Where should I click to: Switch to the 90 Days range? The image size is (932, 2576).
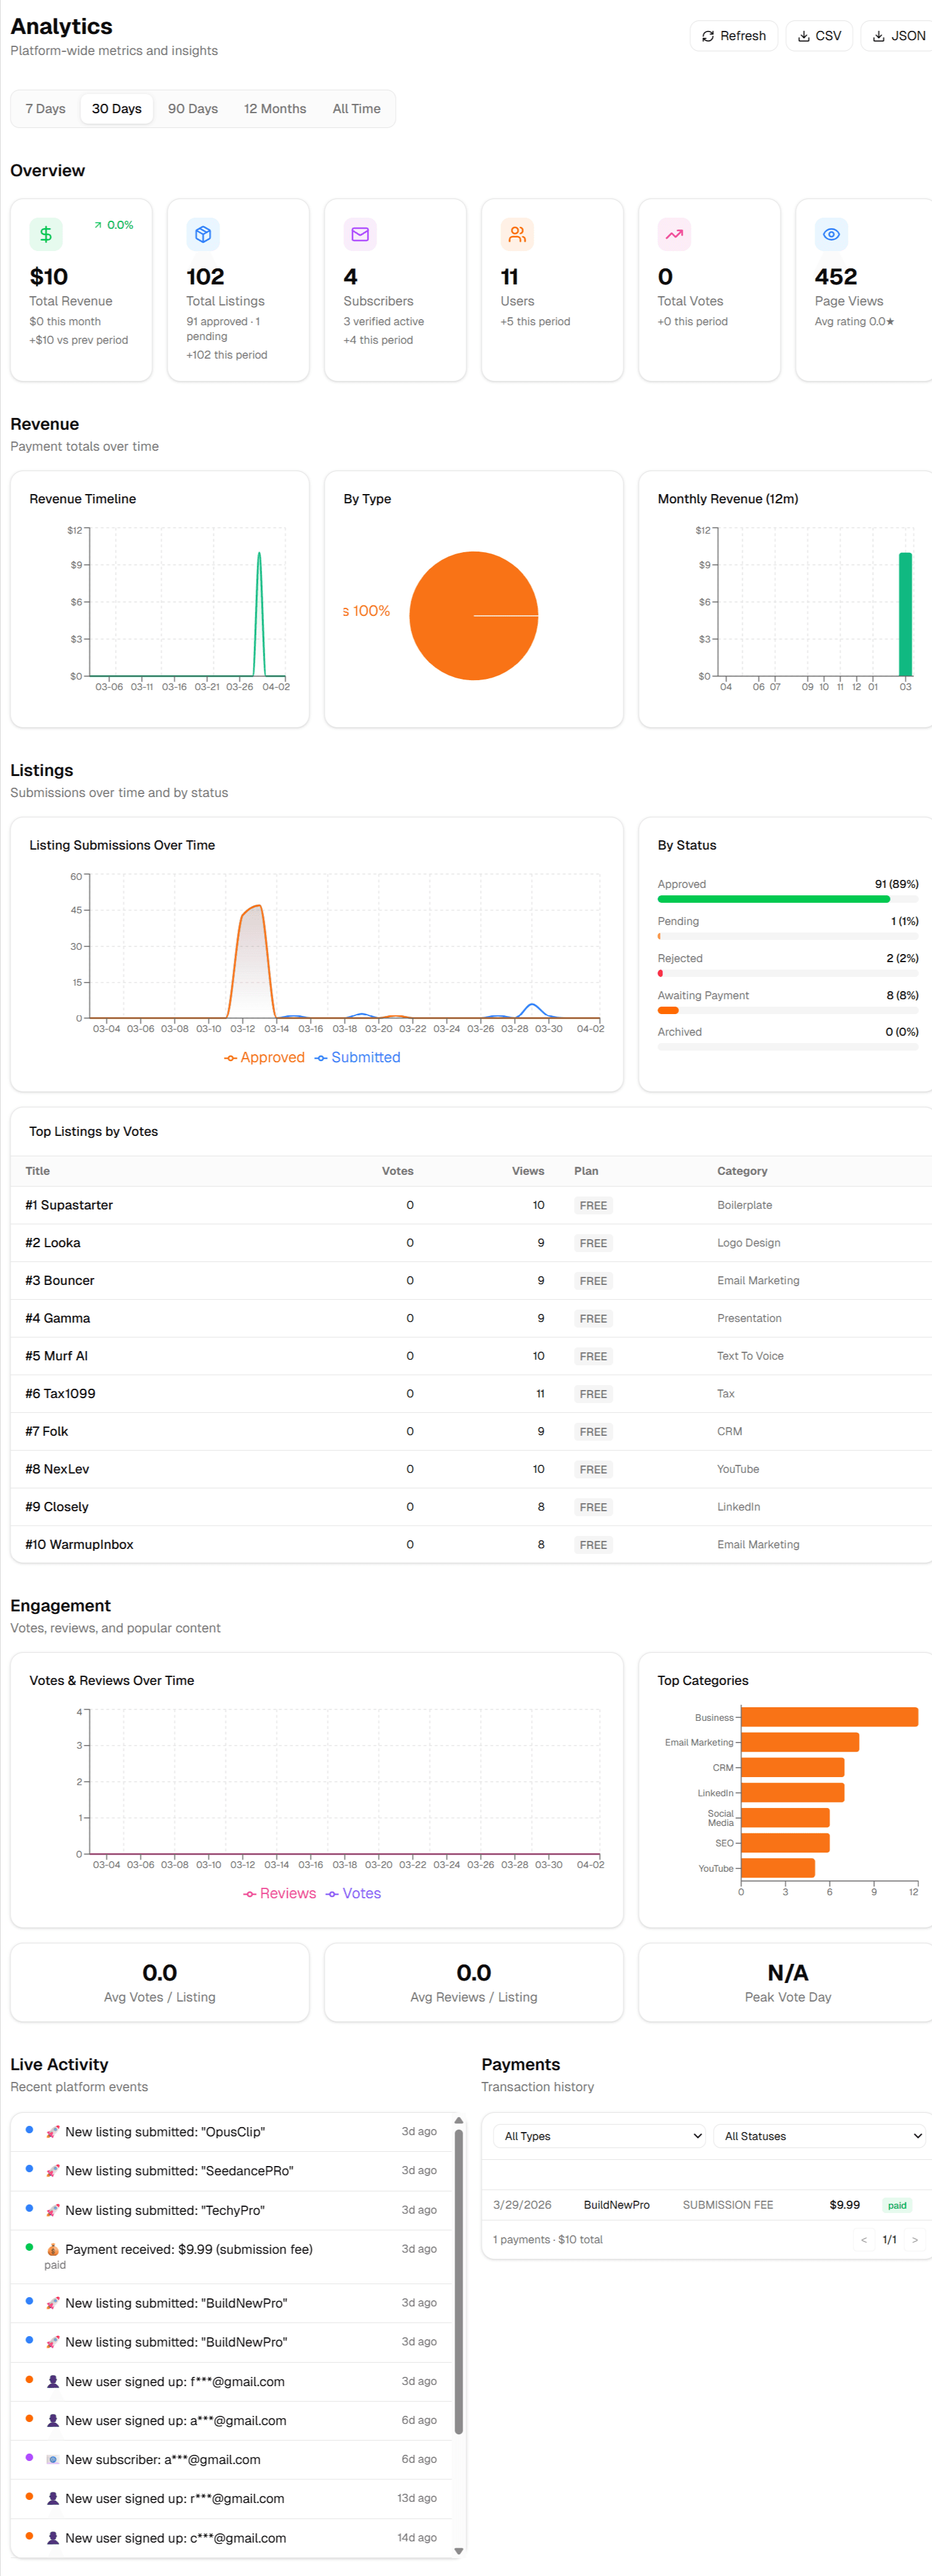(193, 109)
